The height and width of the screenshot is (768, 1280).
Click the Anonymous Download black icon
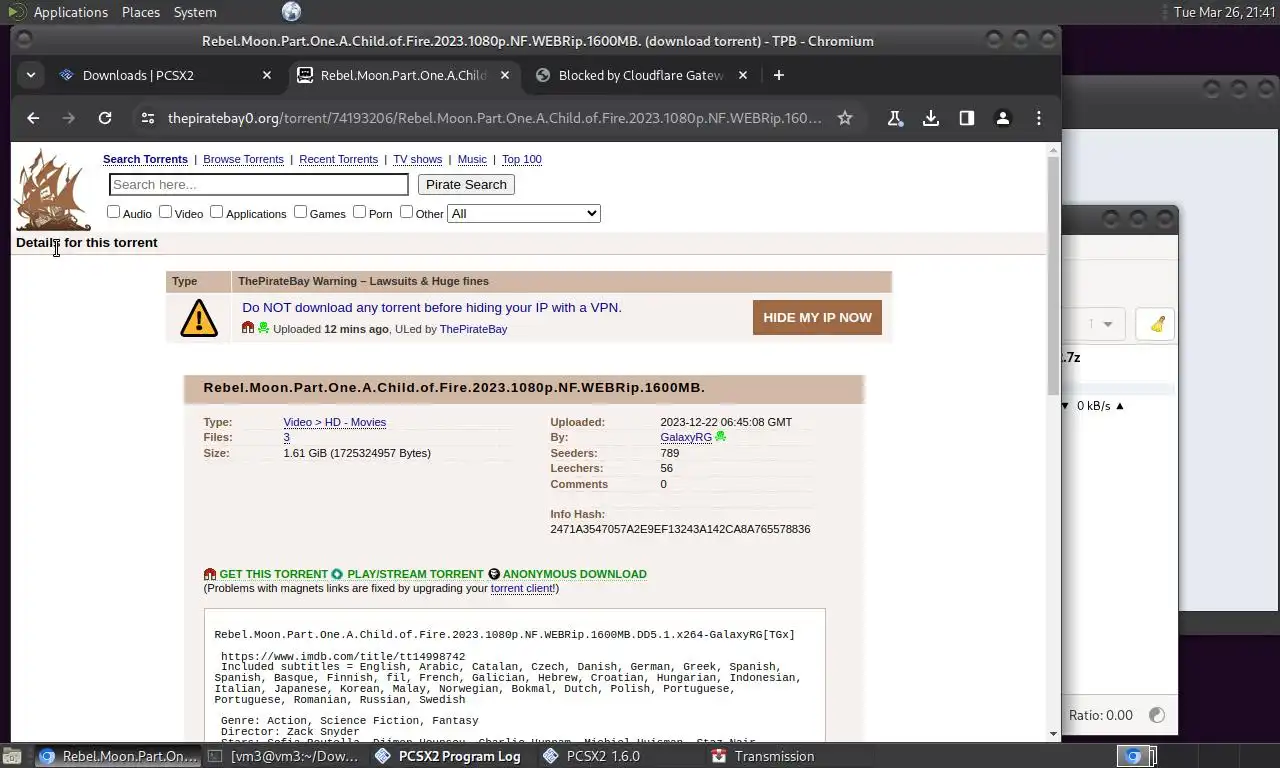coord(494,574)
